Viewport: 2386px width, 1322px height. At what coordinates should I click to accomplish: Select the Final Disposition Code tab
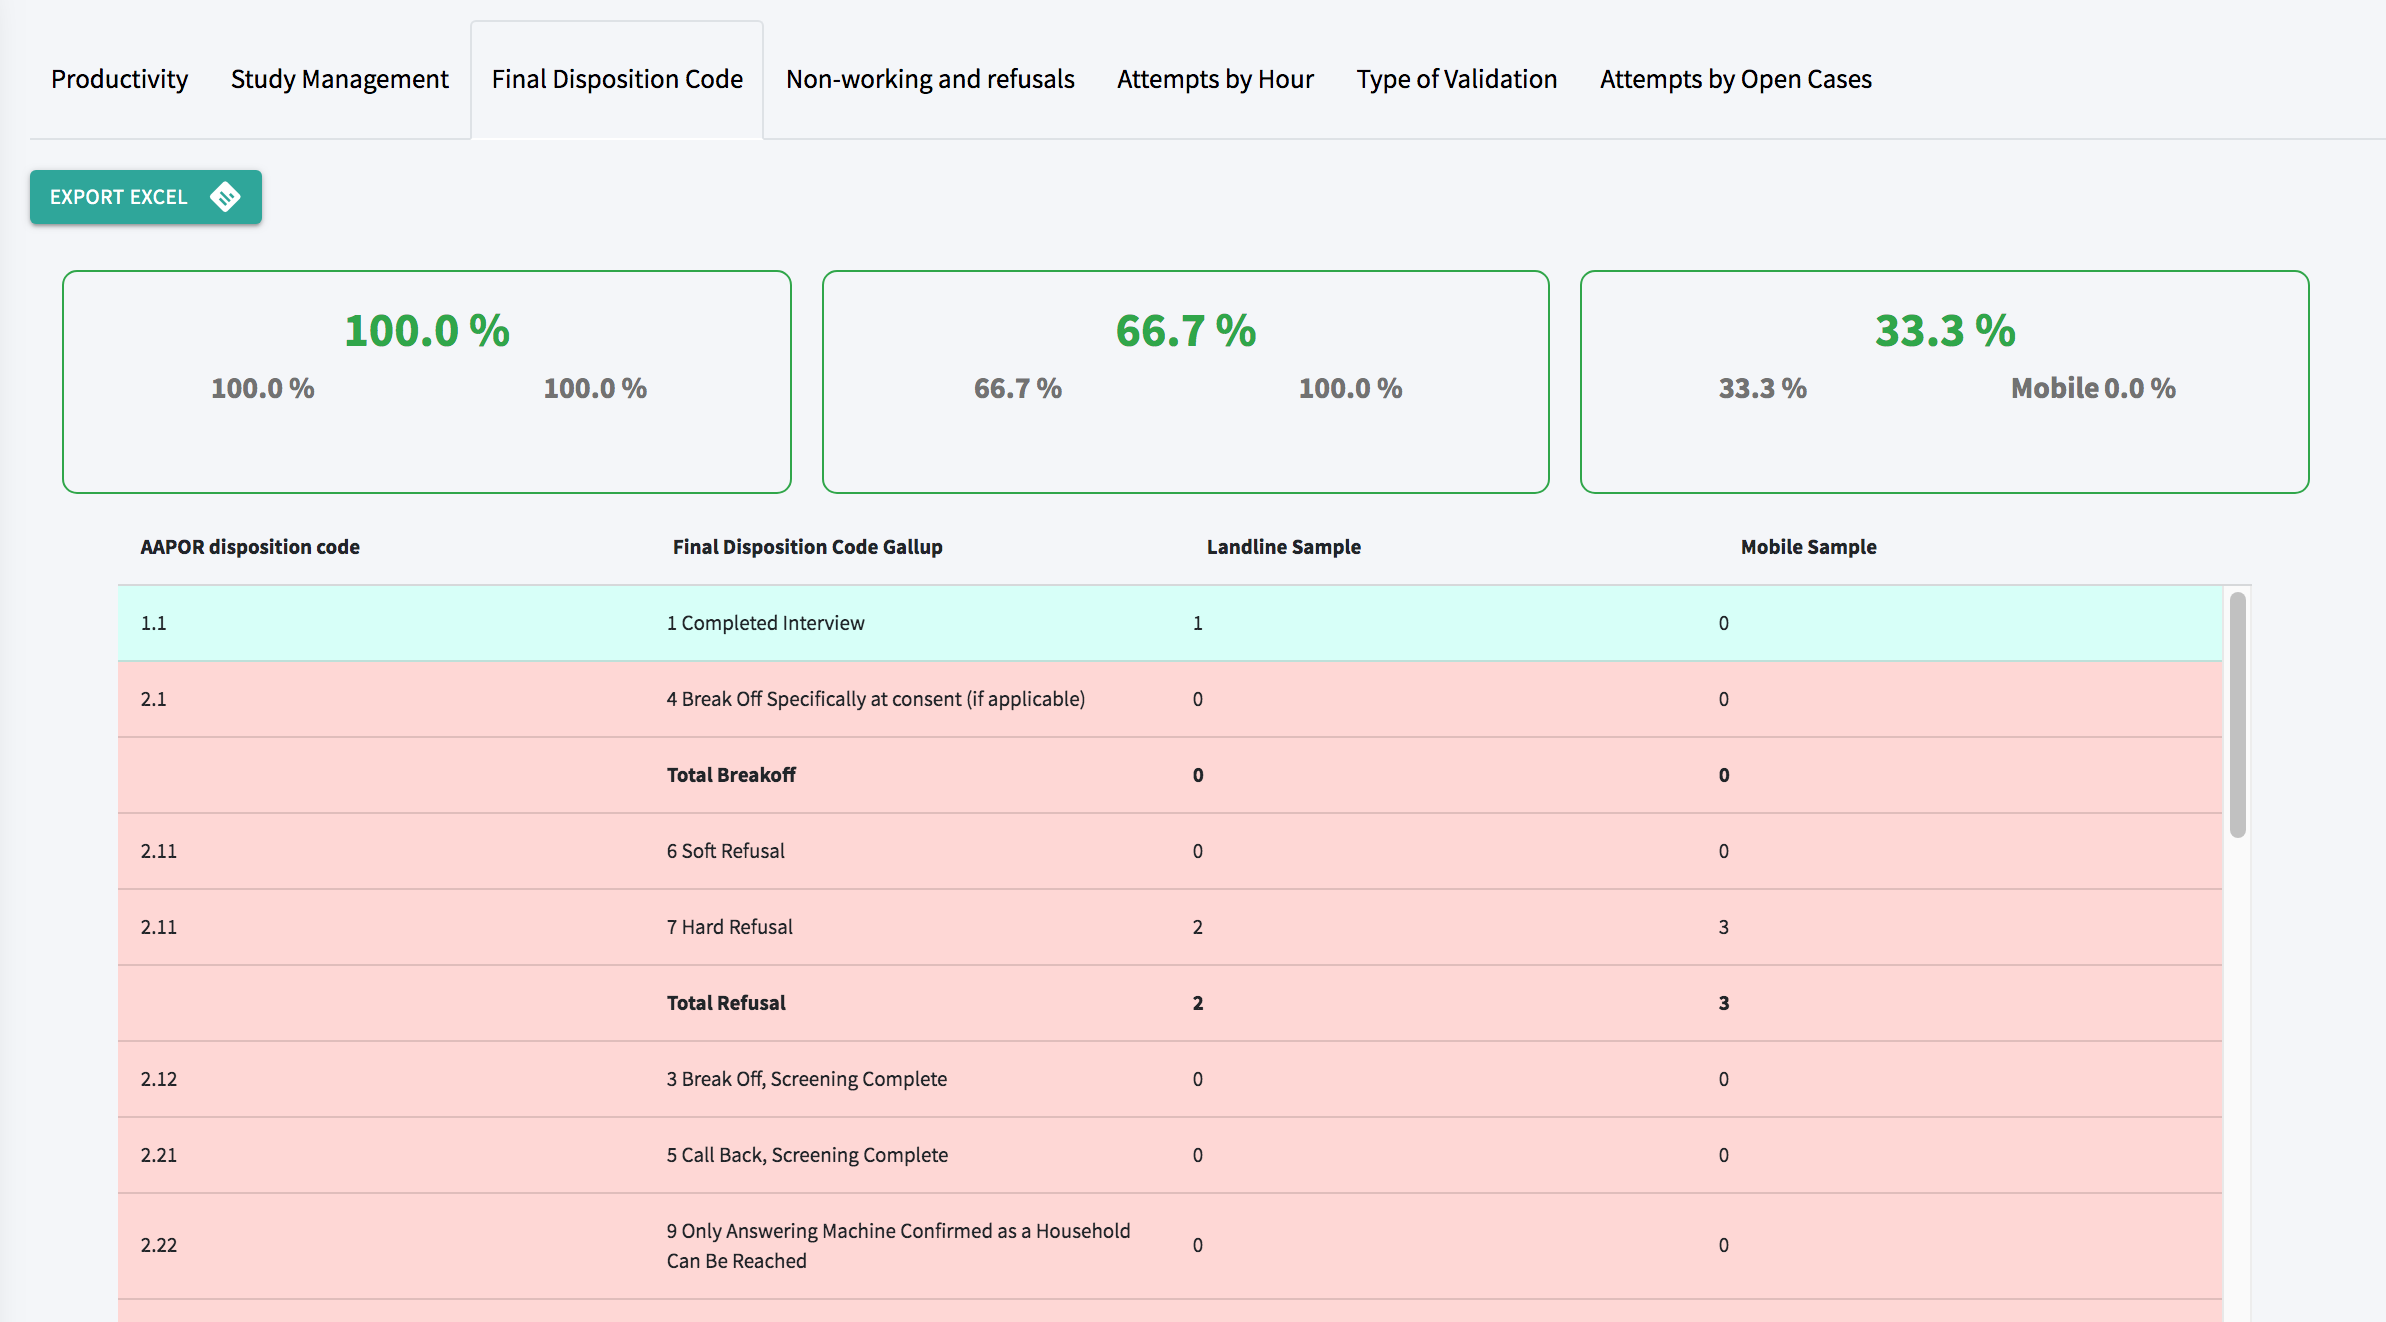coord(617,79)
